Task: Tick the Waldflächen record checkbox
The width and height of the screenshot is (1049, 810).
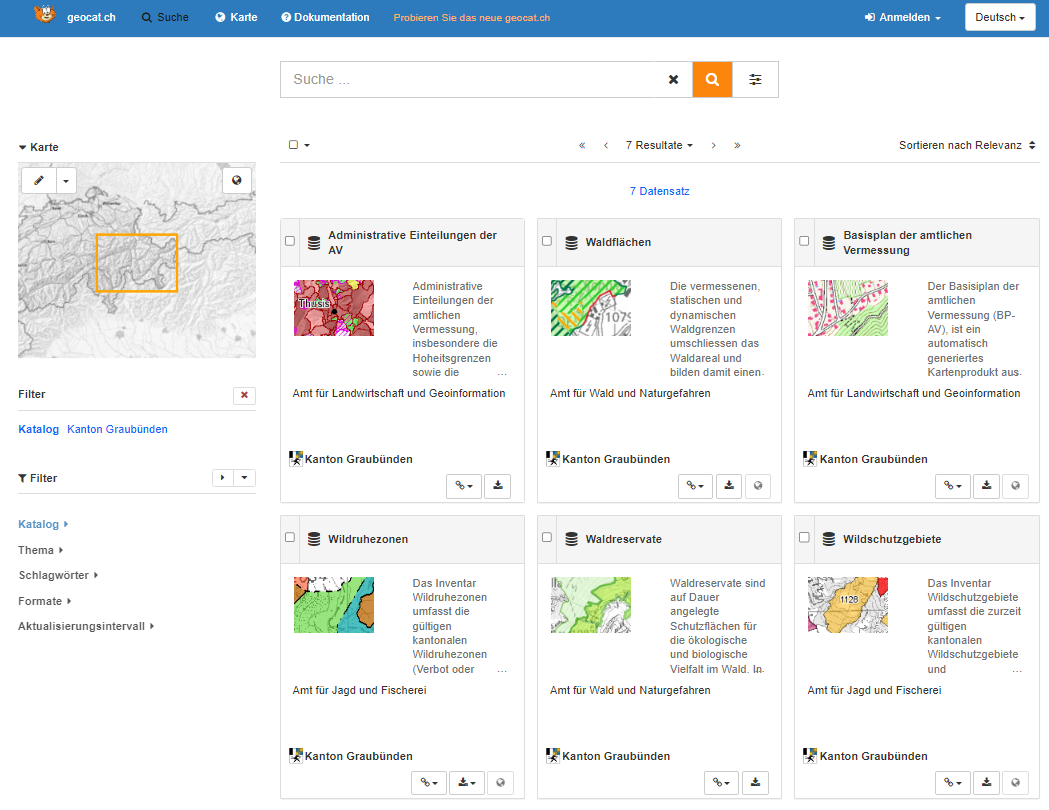Action: 547,241
